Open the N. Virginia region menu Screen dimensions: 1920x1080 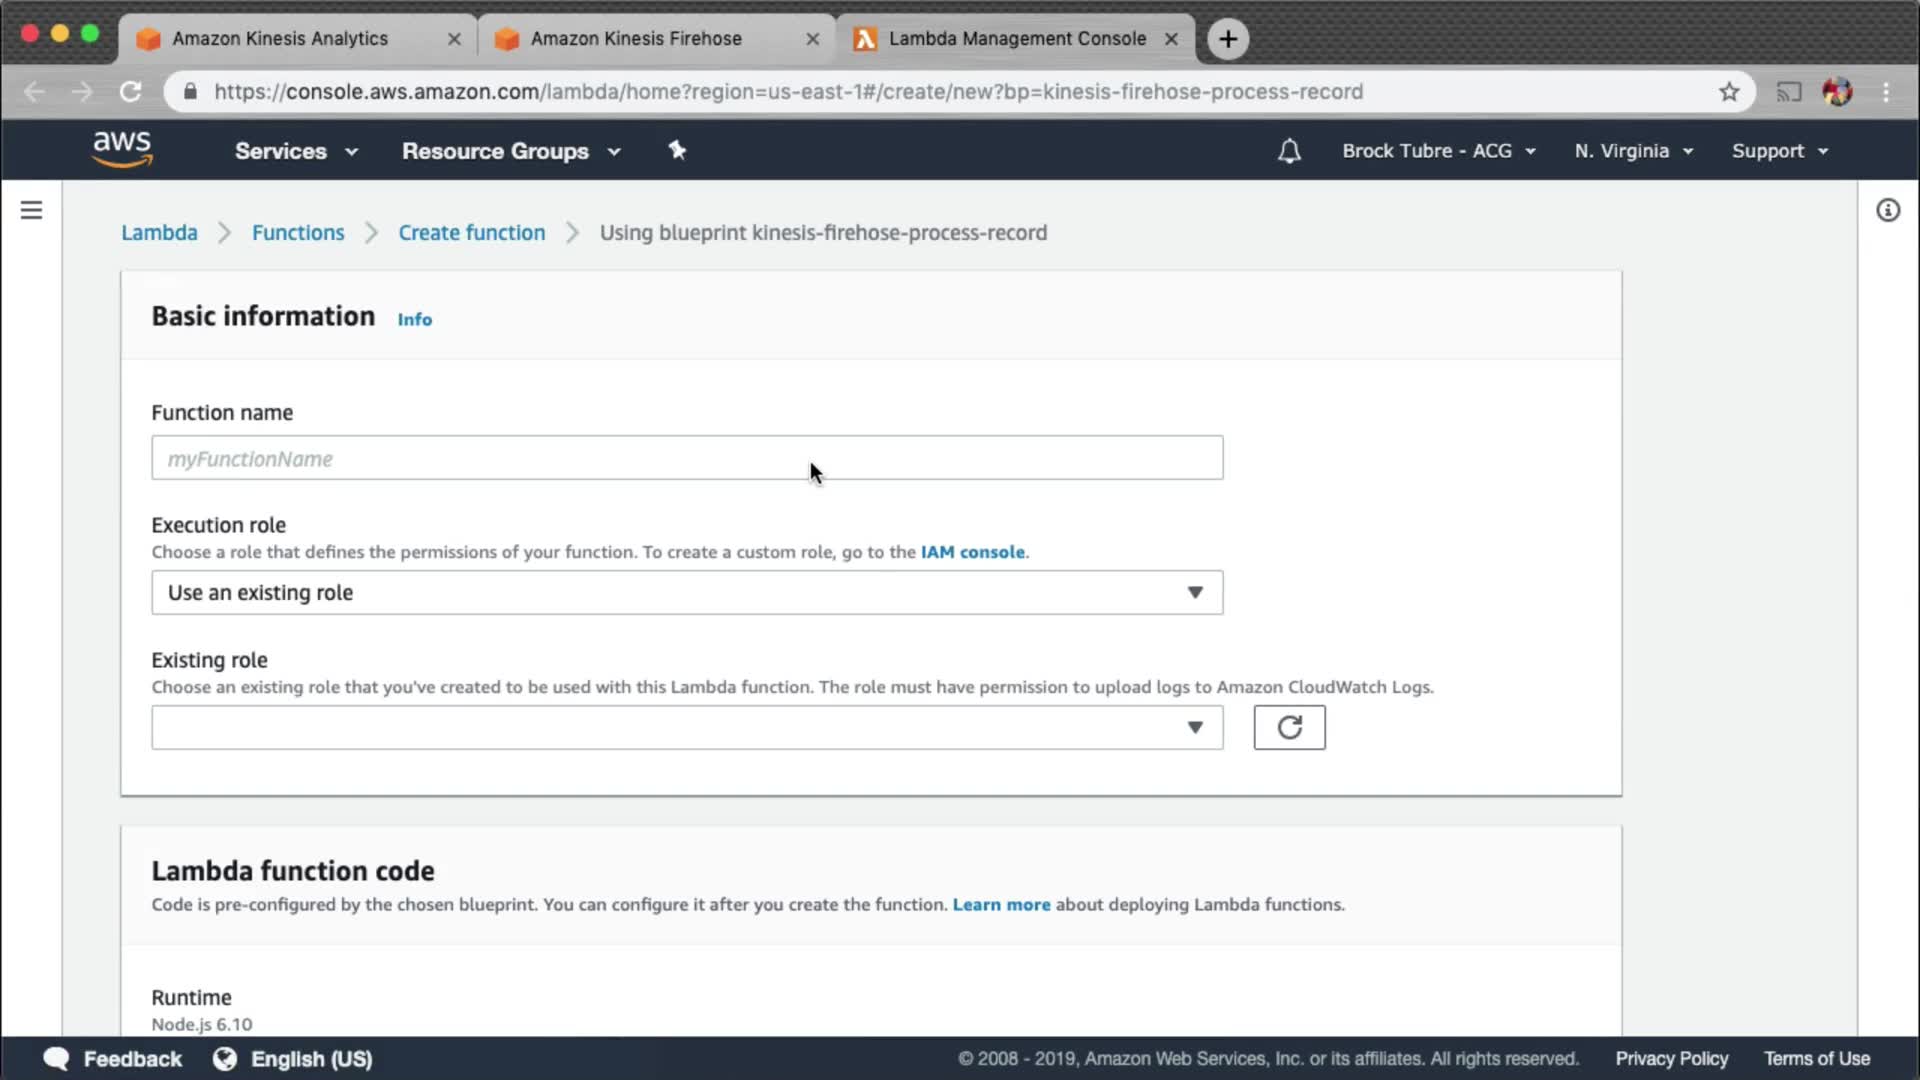[1633, 151]
